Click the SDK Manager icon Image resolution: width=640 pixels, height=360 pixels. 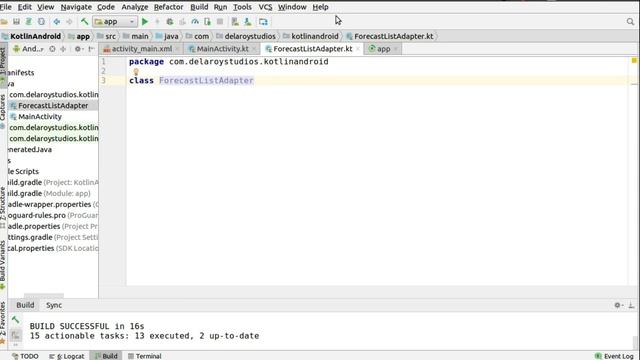click(x=248, y=22)
